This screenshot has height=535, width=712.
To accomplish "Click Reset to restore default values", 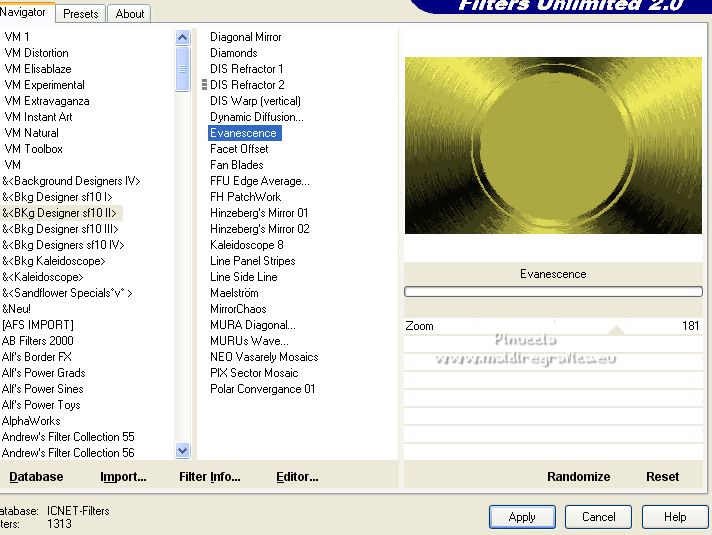I will [663, 476].
